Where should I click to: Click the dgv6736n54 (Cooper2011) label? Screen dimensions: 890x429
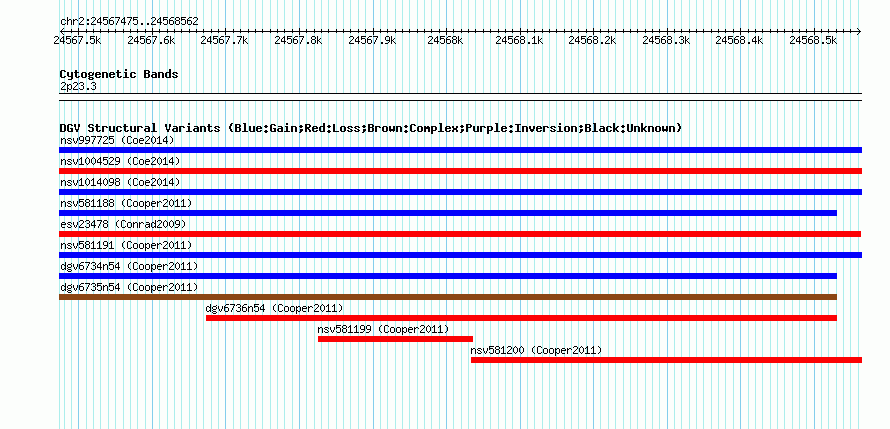click(274, 308)
